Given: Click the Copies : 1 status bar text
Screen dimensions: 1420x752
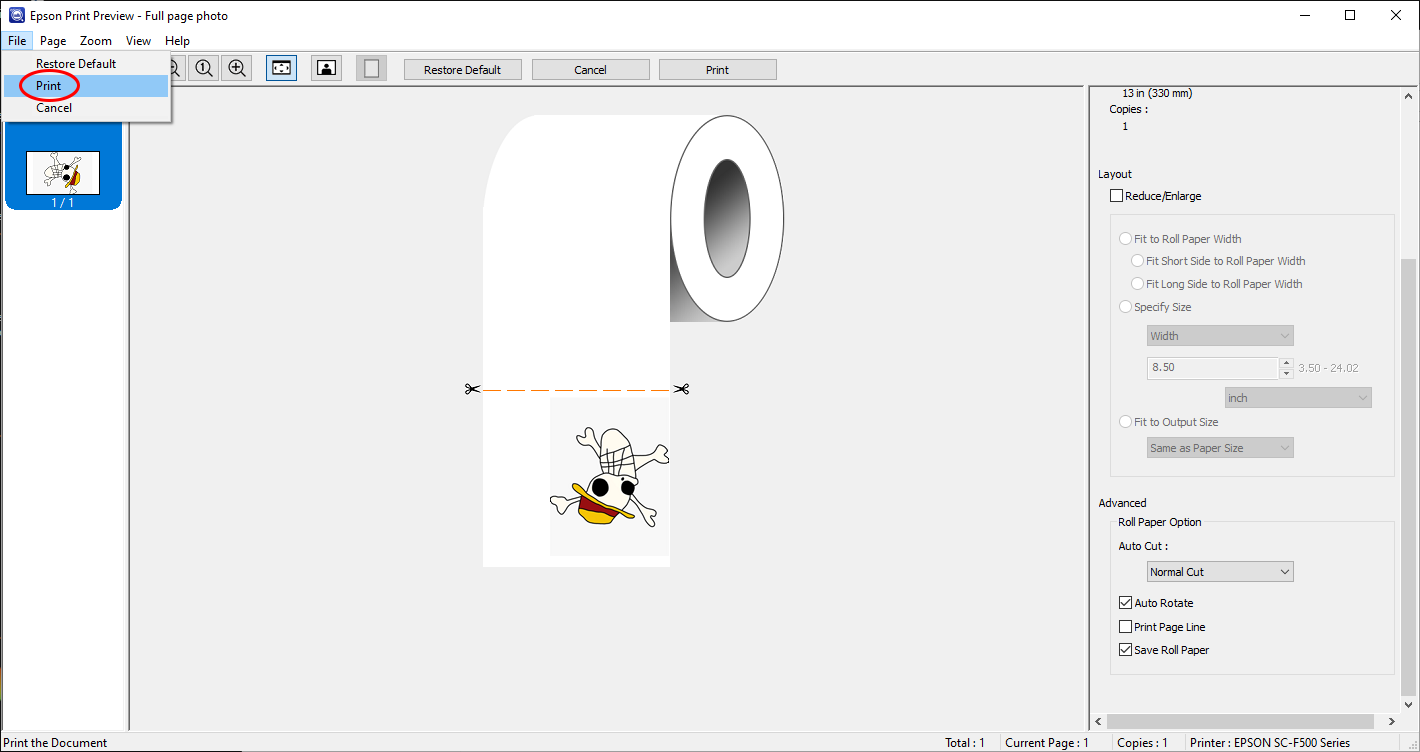Looking at the screenshot, I should coord(1142,743).
